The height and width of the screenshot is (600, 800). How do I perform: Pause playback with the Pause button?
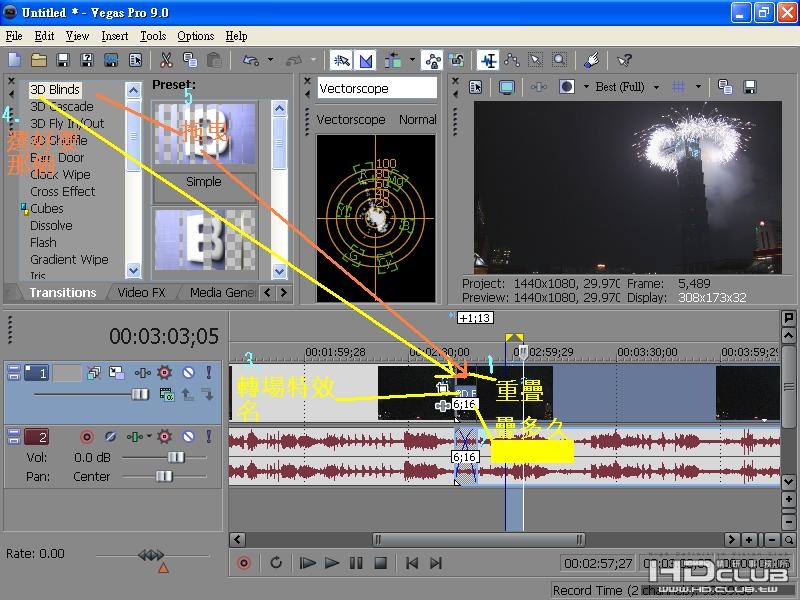[356, 563]
